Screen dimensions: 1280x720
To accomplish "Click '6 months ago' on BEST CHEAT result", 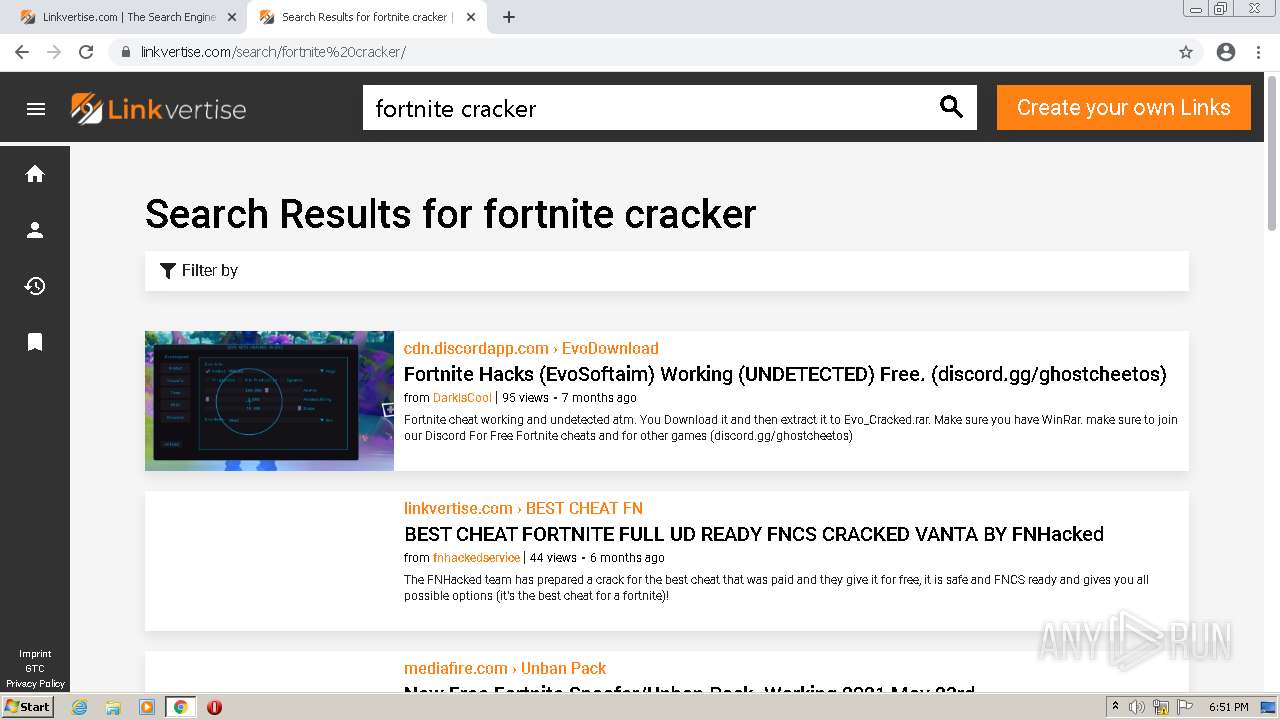I will click(627, 558).
